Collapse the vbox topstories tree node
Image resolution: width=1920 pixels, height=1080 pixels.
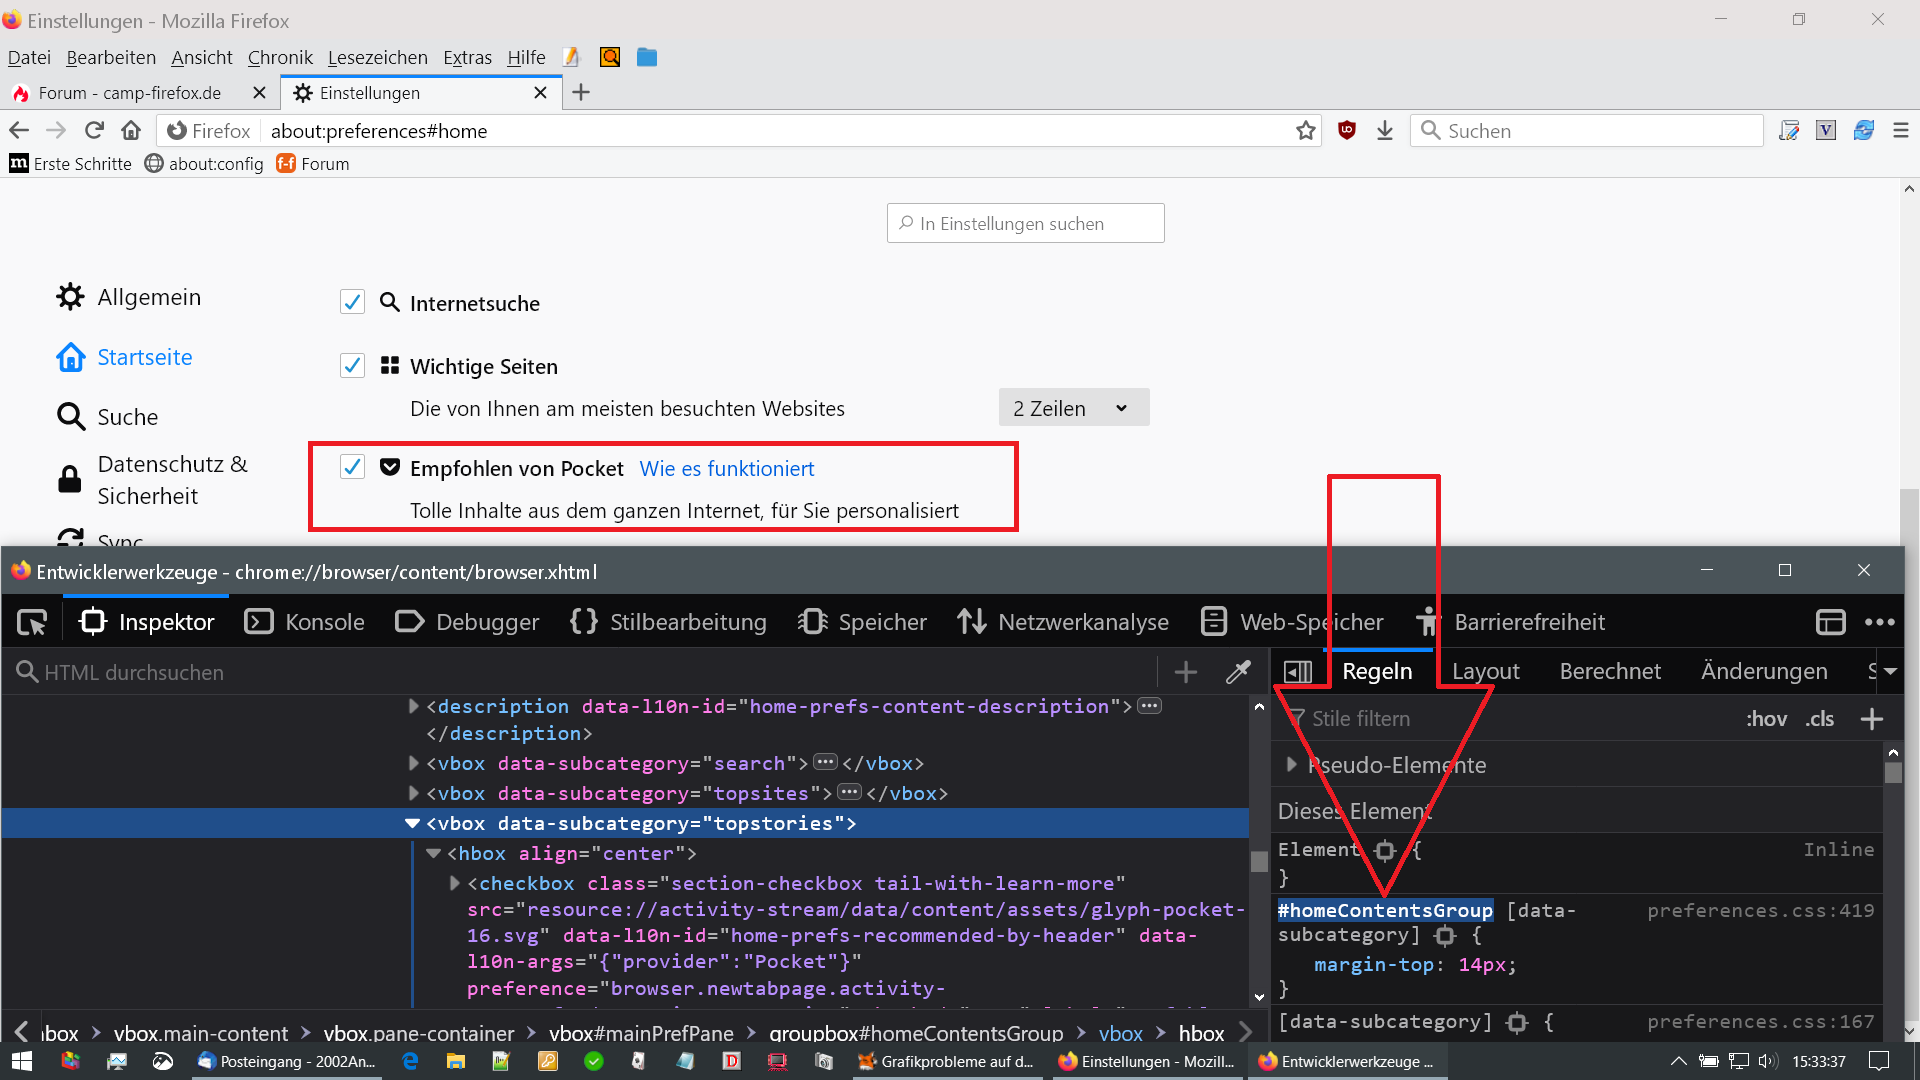tap(412, 823)
